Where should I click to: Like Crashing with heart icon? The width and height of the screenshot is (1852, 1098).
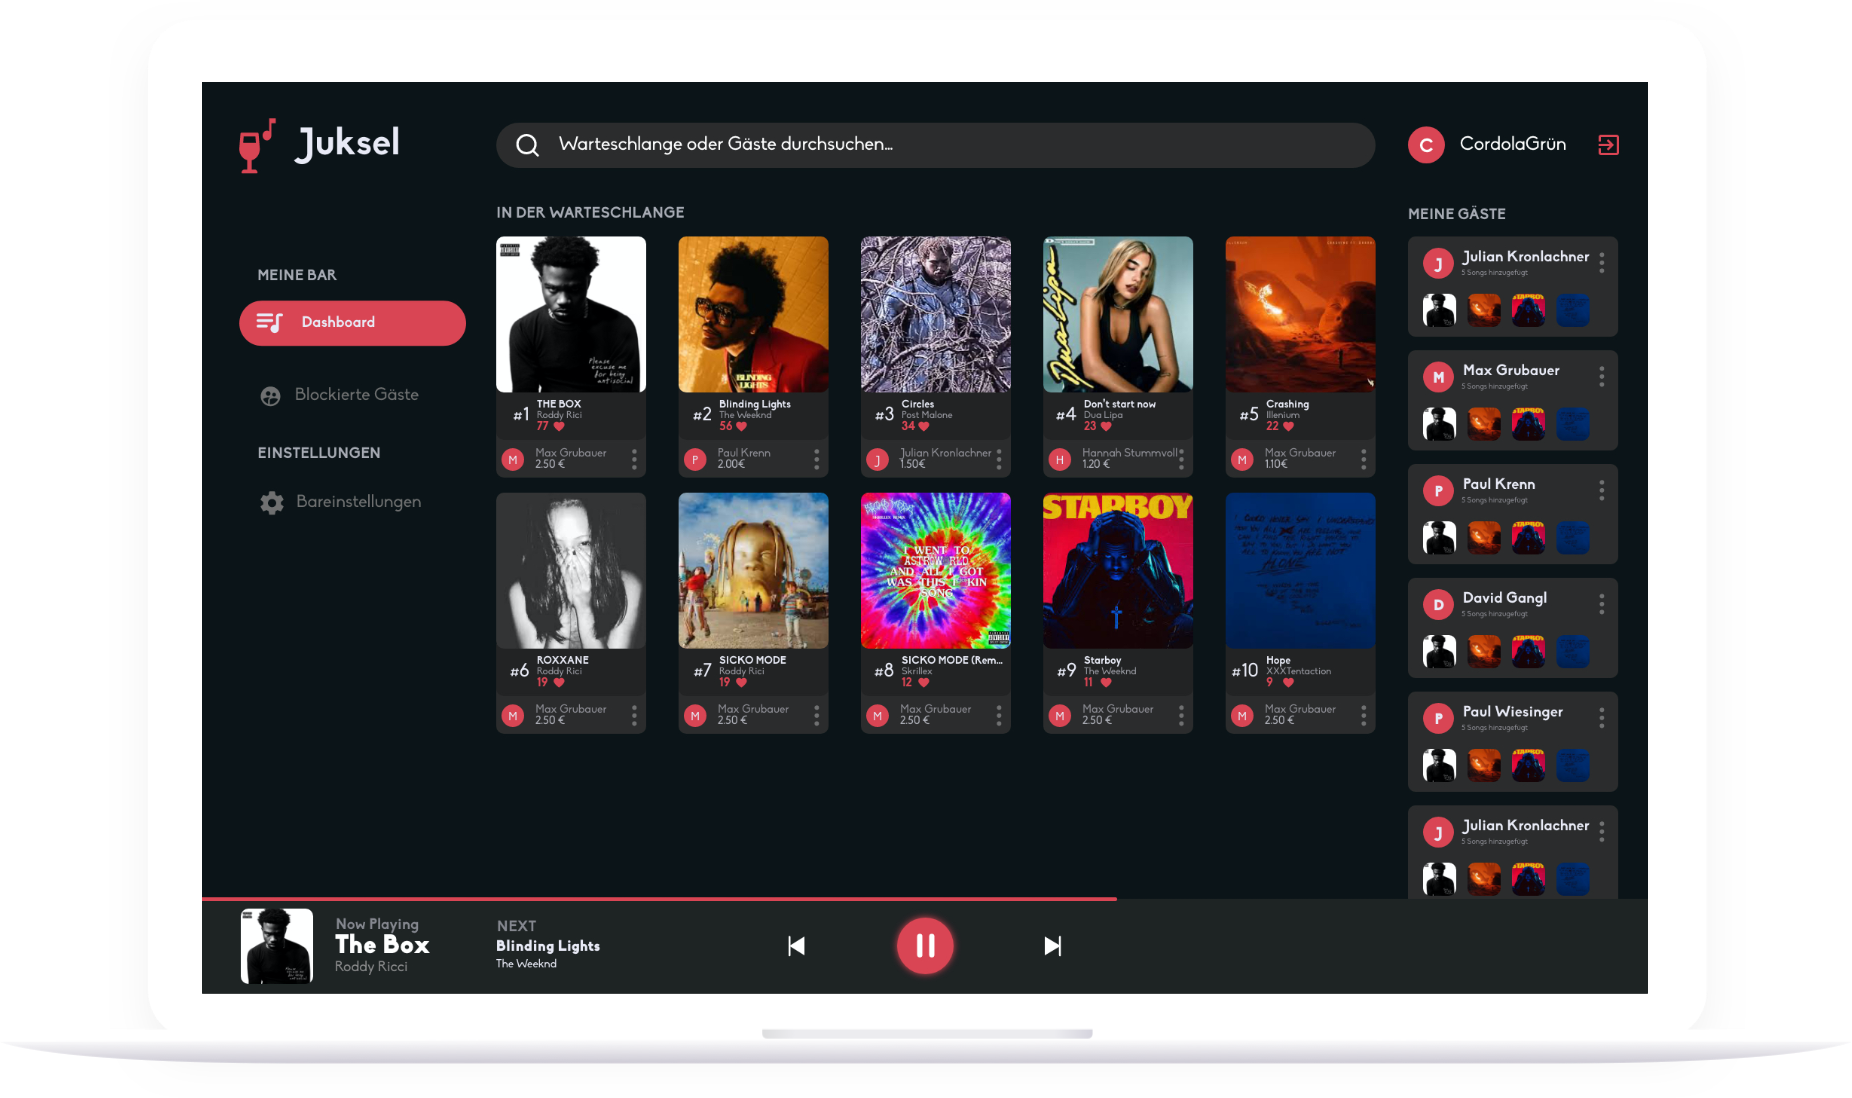pos(1288,427)
